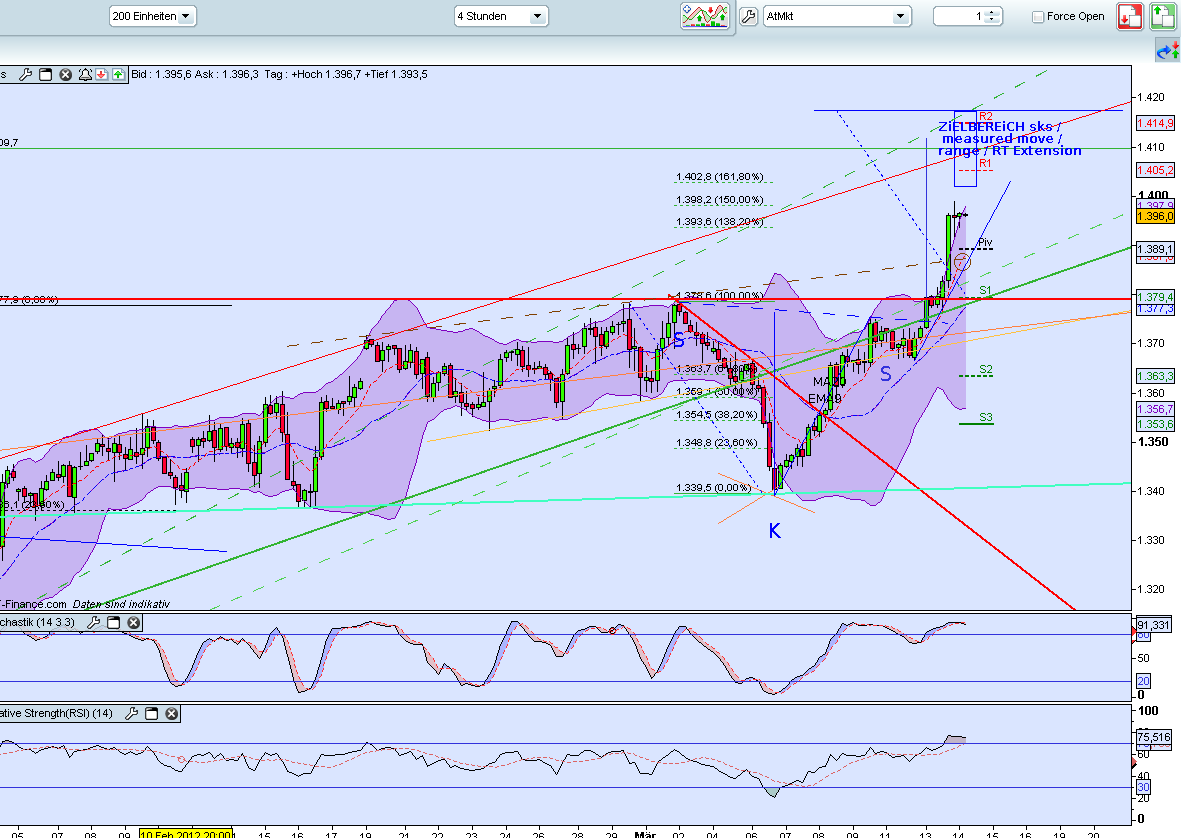Click the S1 pivot support label
Screen dimensions: 1181x838
tap(985, 290)
